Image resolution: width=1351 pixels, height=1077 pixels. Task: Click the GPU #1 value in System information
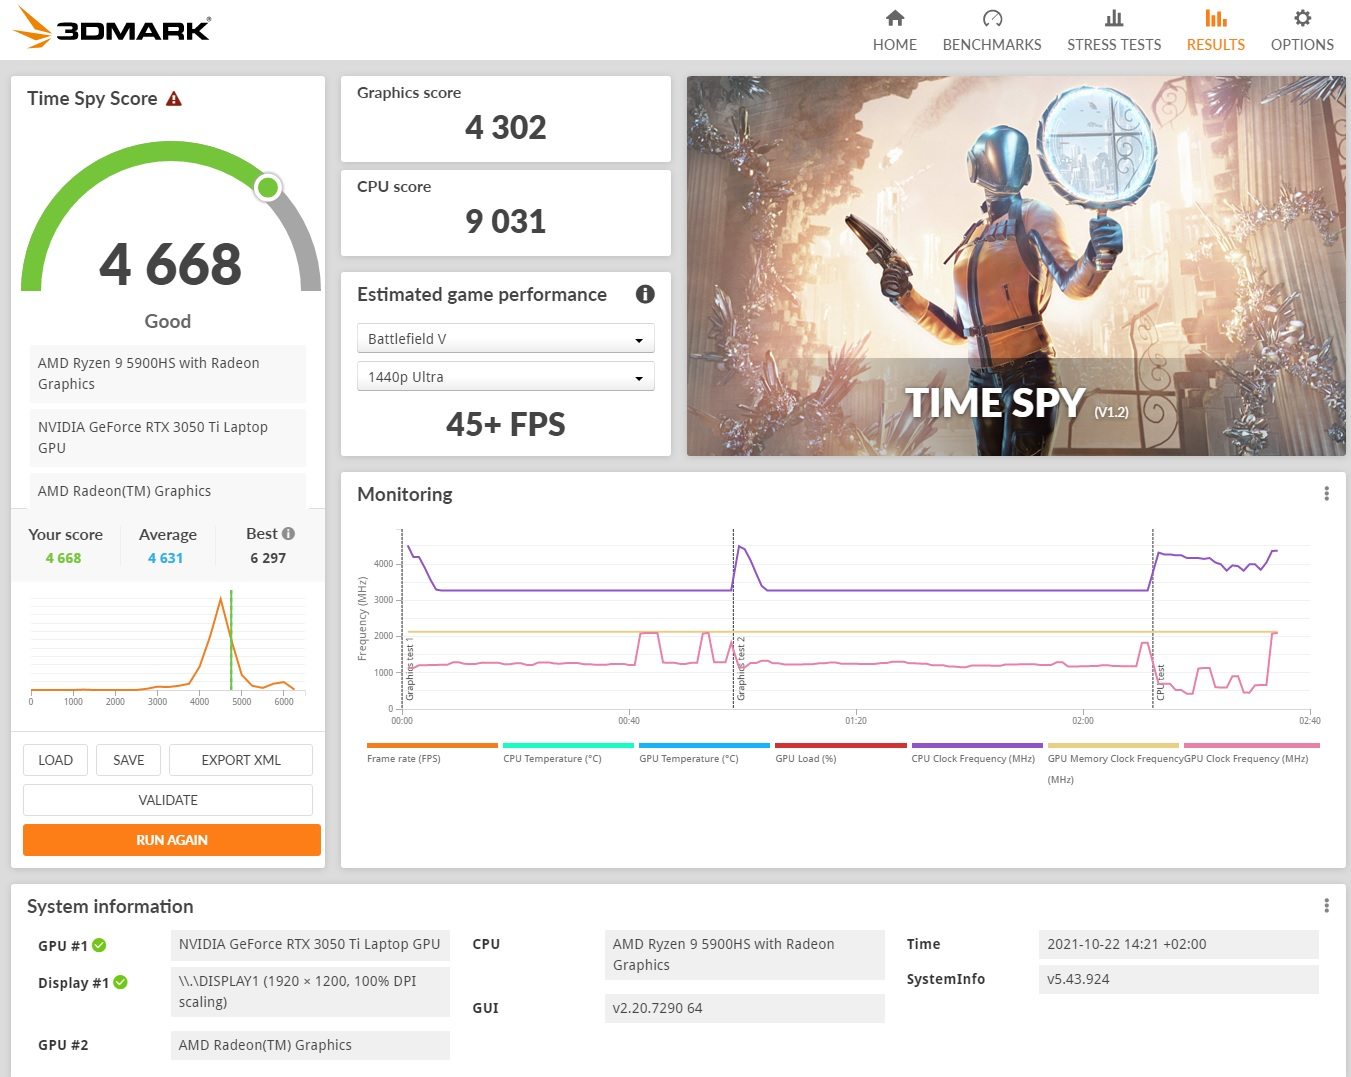click(310, 945)
